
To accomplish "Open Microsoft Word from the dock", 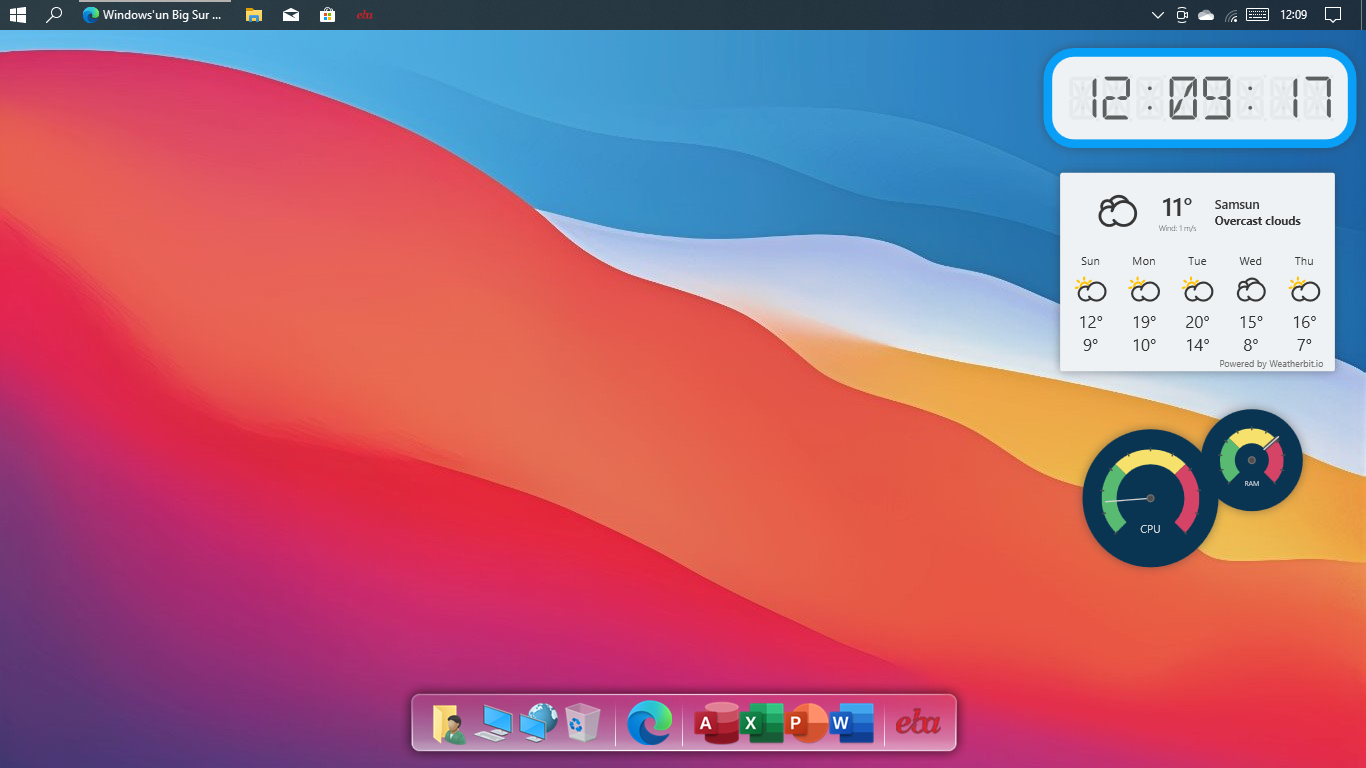I will point(851,723).
